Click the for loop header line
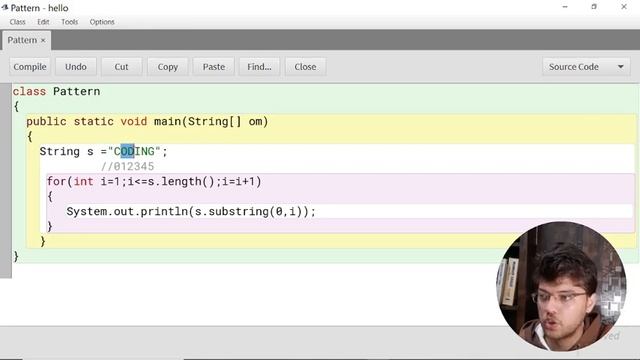Viewport: 640px width, 360px height. 154,181
